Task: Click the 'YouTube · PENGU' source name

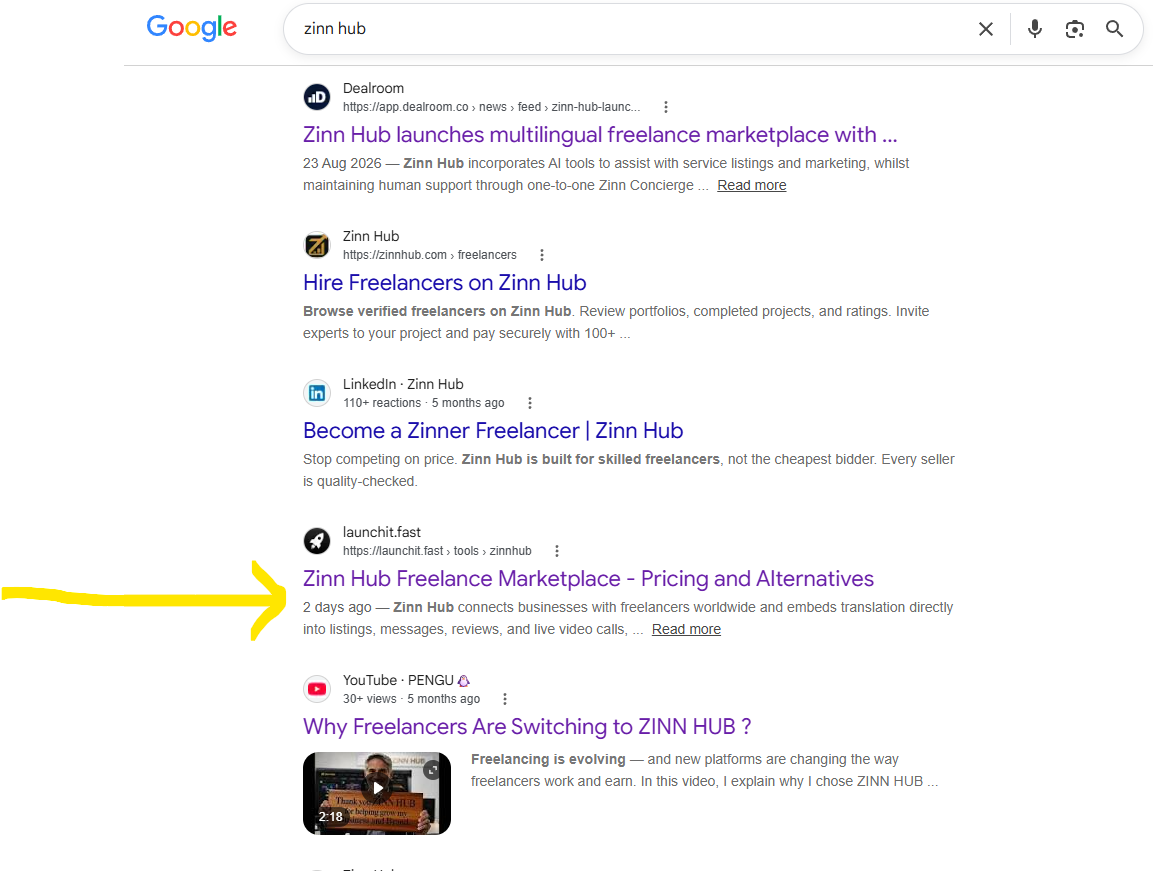Action: point(406,680)
